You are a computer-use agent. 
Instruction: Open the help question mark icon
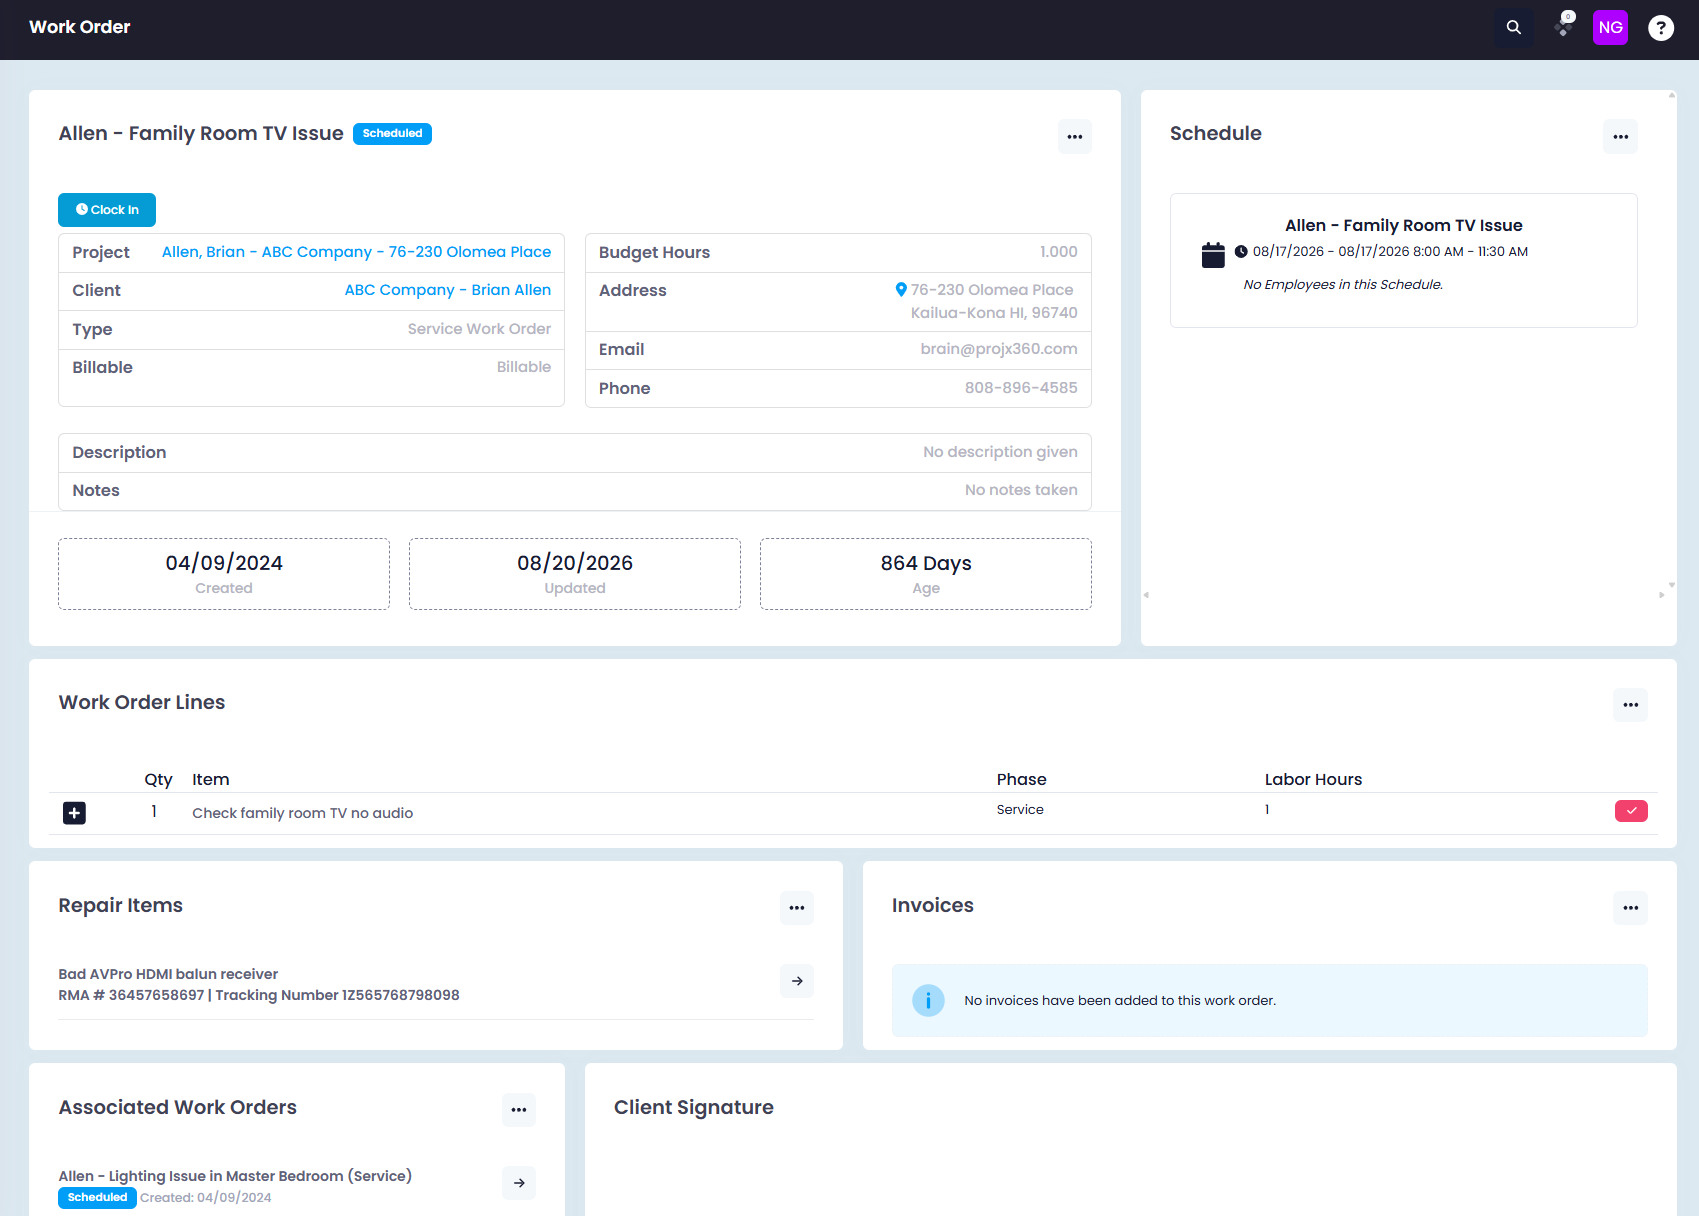coord(1661,28)
